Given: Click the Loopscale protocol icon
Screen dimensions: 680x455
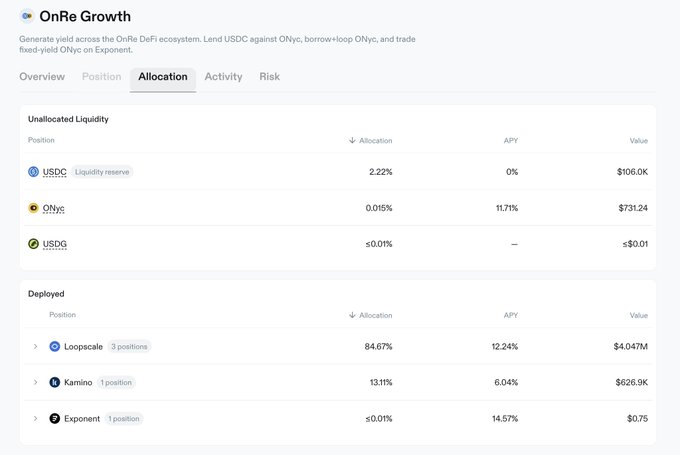Looking at the screenshot, I should (x=55, y=346).
